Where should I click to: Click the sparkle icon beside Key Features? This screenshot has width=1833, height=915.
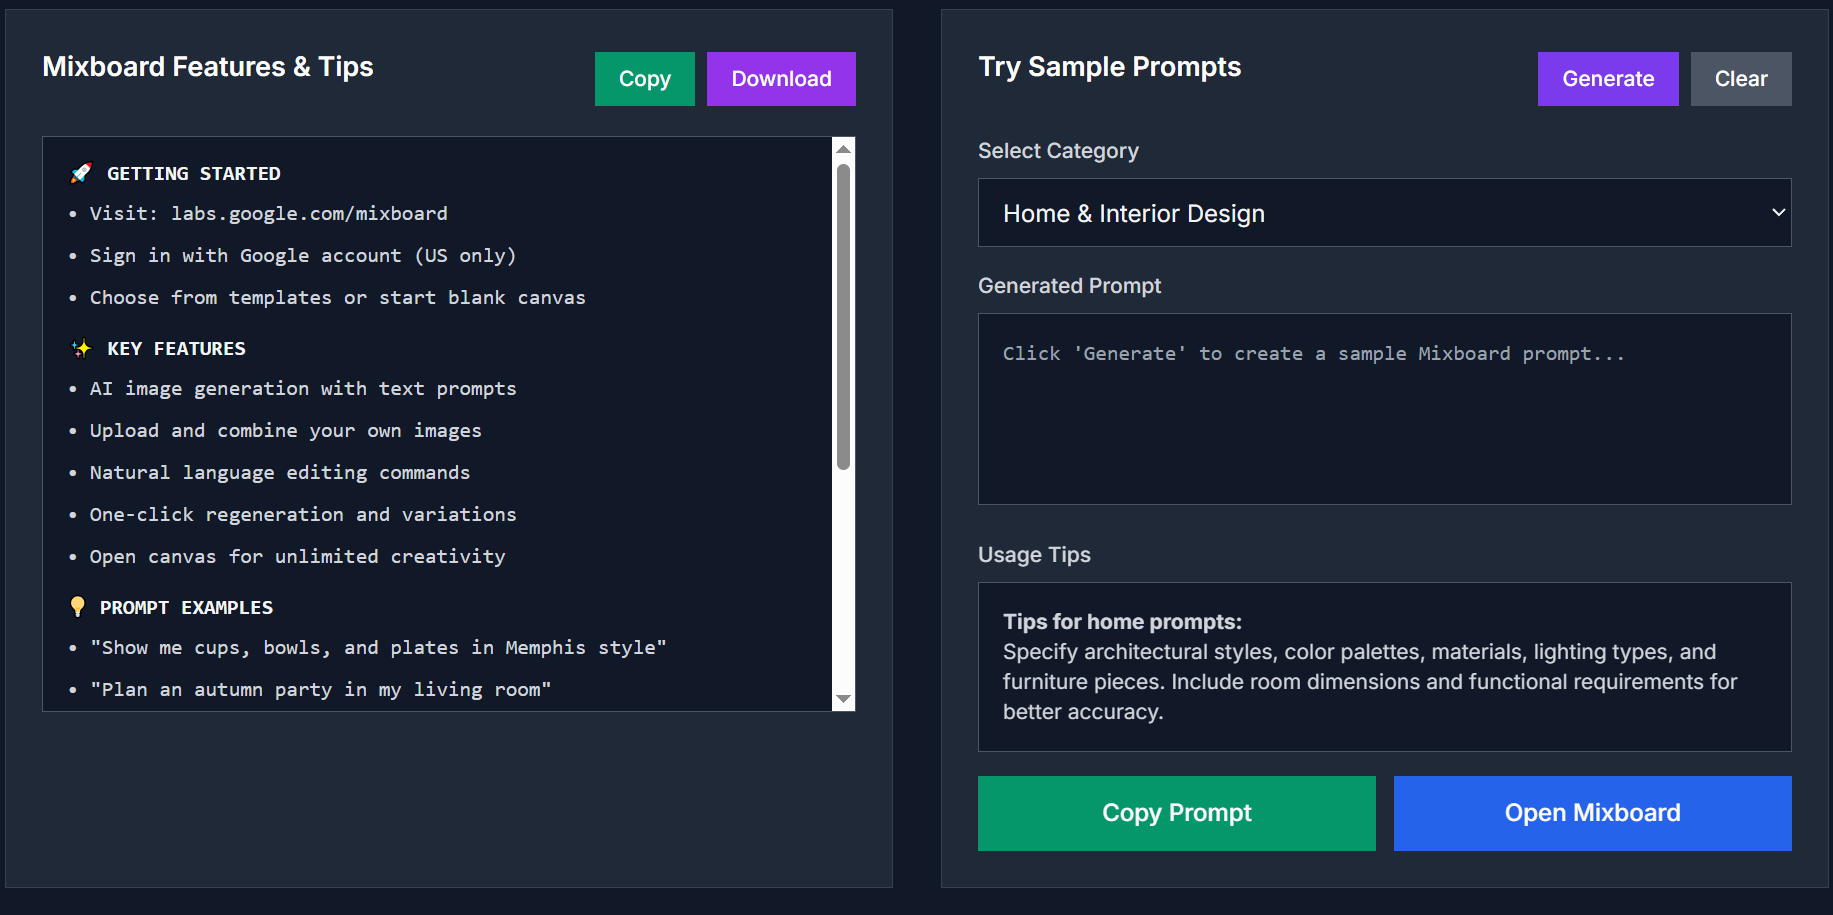pyautogui.click(x=81, y=348)
